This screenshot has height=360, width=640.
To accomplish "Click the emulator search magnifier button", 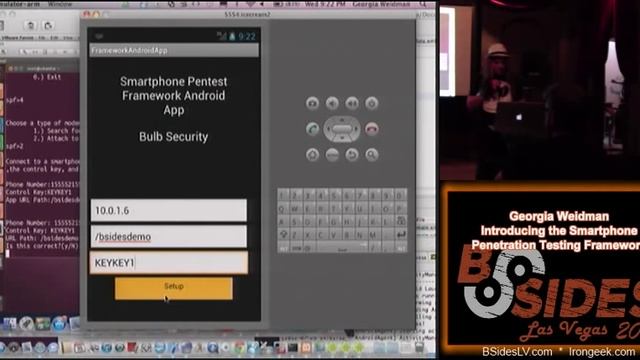I will (371, 155).
